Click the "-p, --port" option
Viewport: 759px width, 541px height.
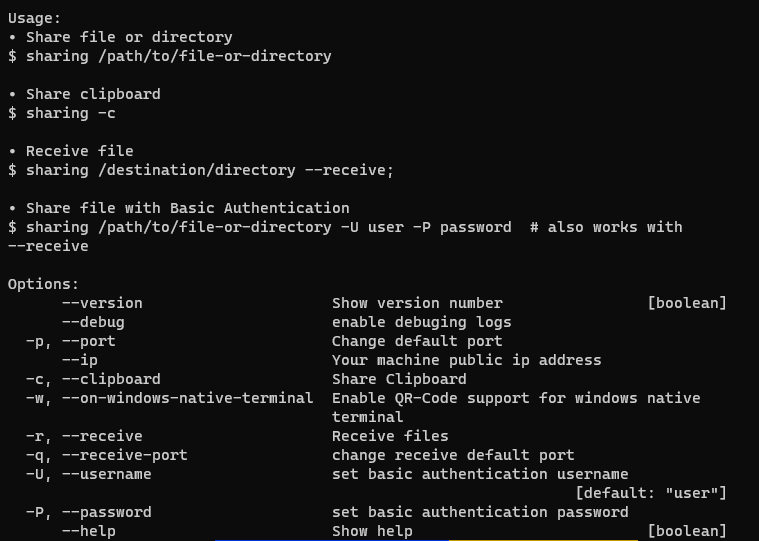(71, 341)
